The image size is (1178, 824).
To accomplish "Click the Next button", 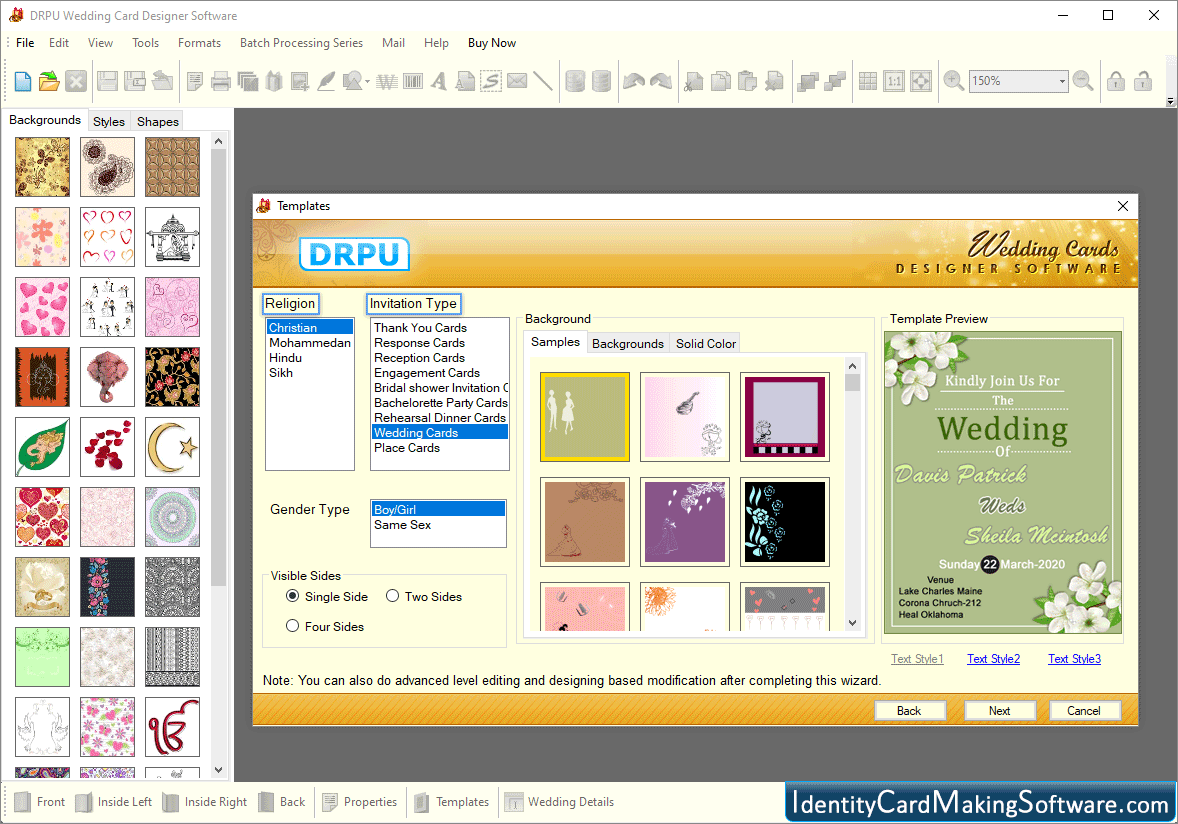I will click(x=999, y=711).
